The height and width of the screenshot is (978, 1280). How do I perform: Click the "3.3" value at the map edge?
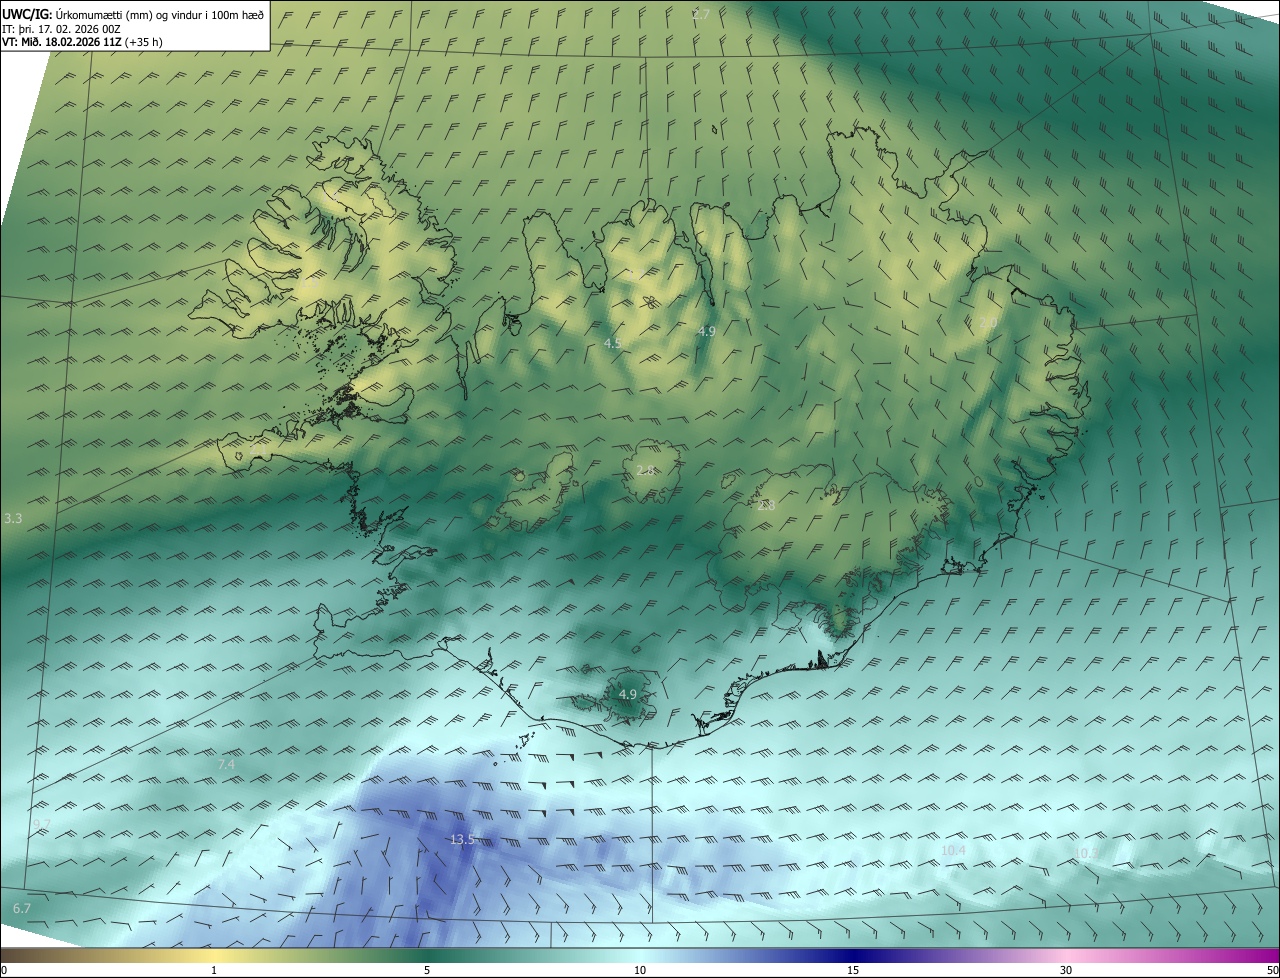tap(13, 518)
